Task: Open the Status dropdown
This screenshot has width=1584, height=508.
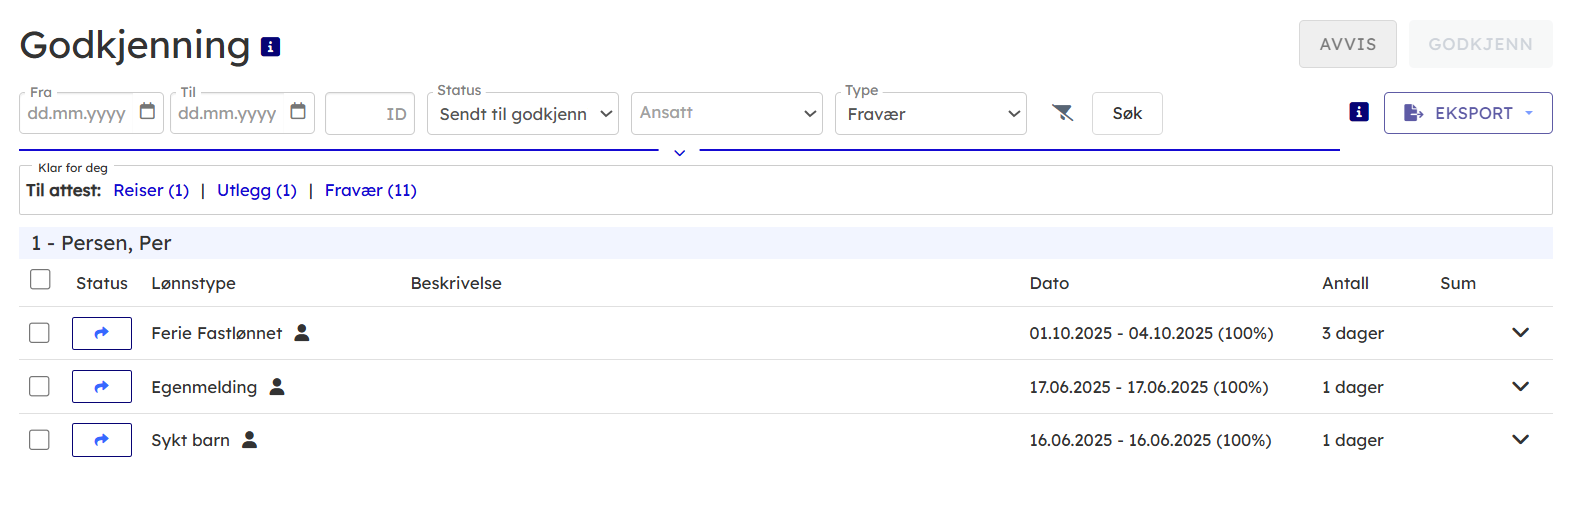Action: tap(523, 114)
